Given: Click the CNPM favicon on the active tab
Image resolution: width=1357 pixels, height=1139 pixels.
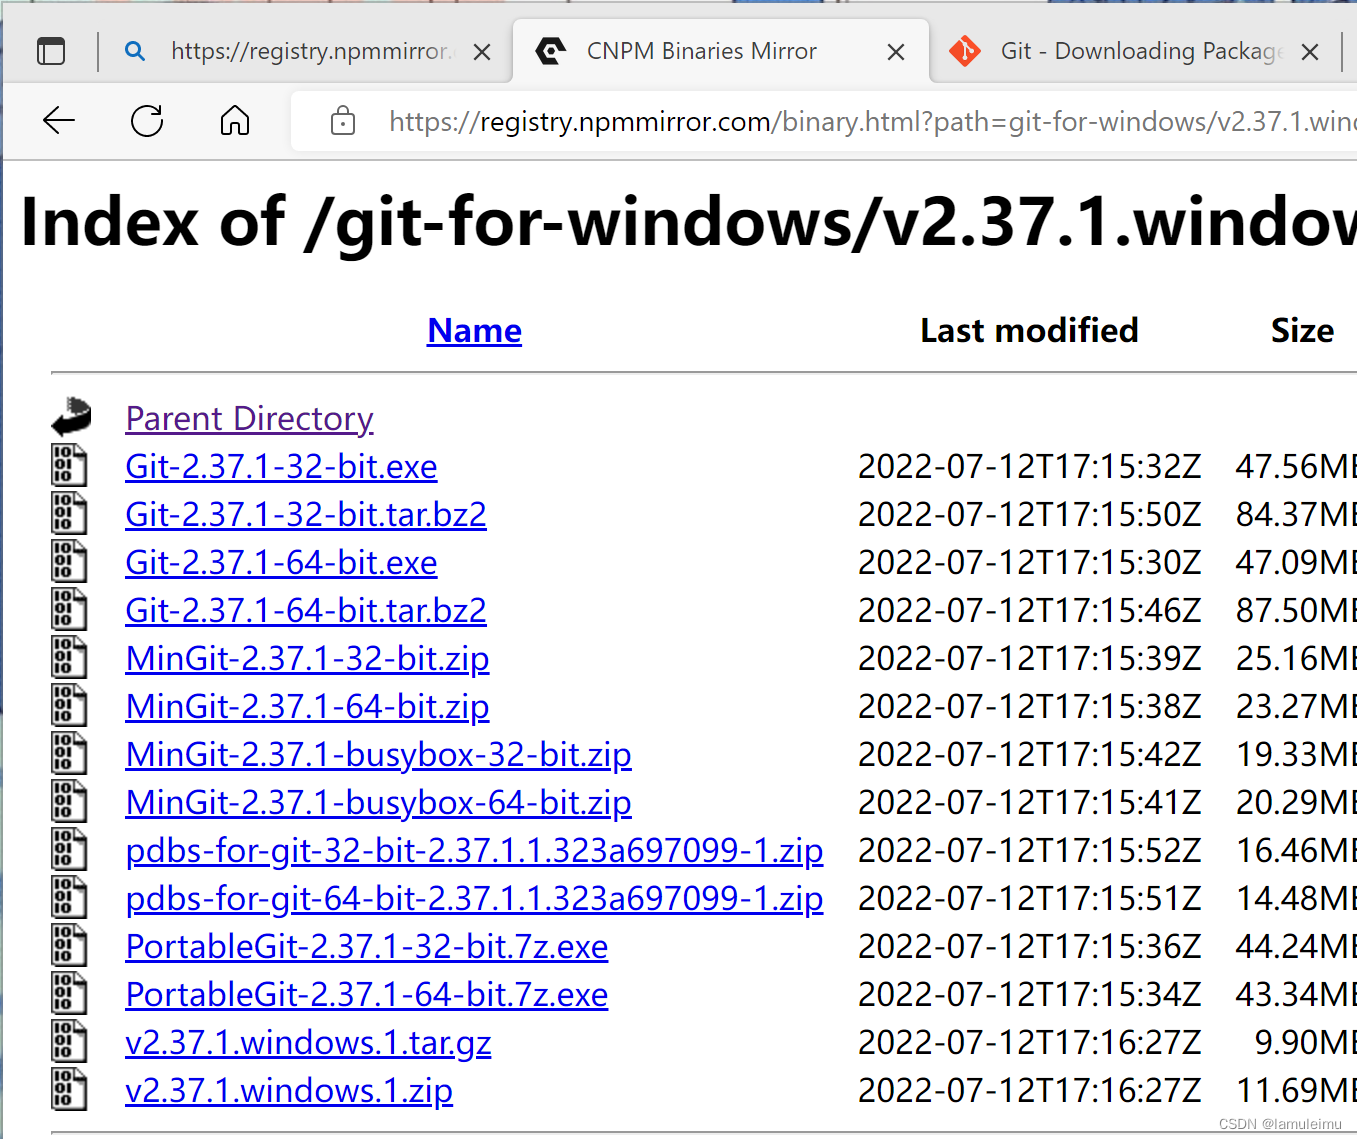Looking at the screenshot, I should click(550, 51).
